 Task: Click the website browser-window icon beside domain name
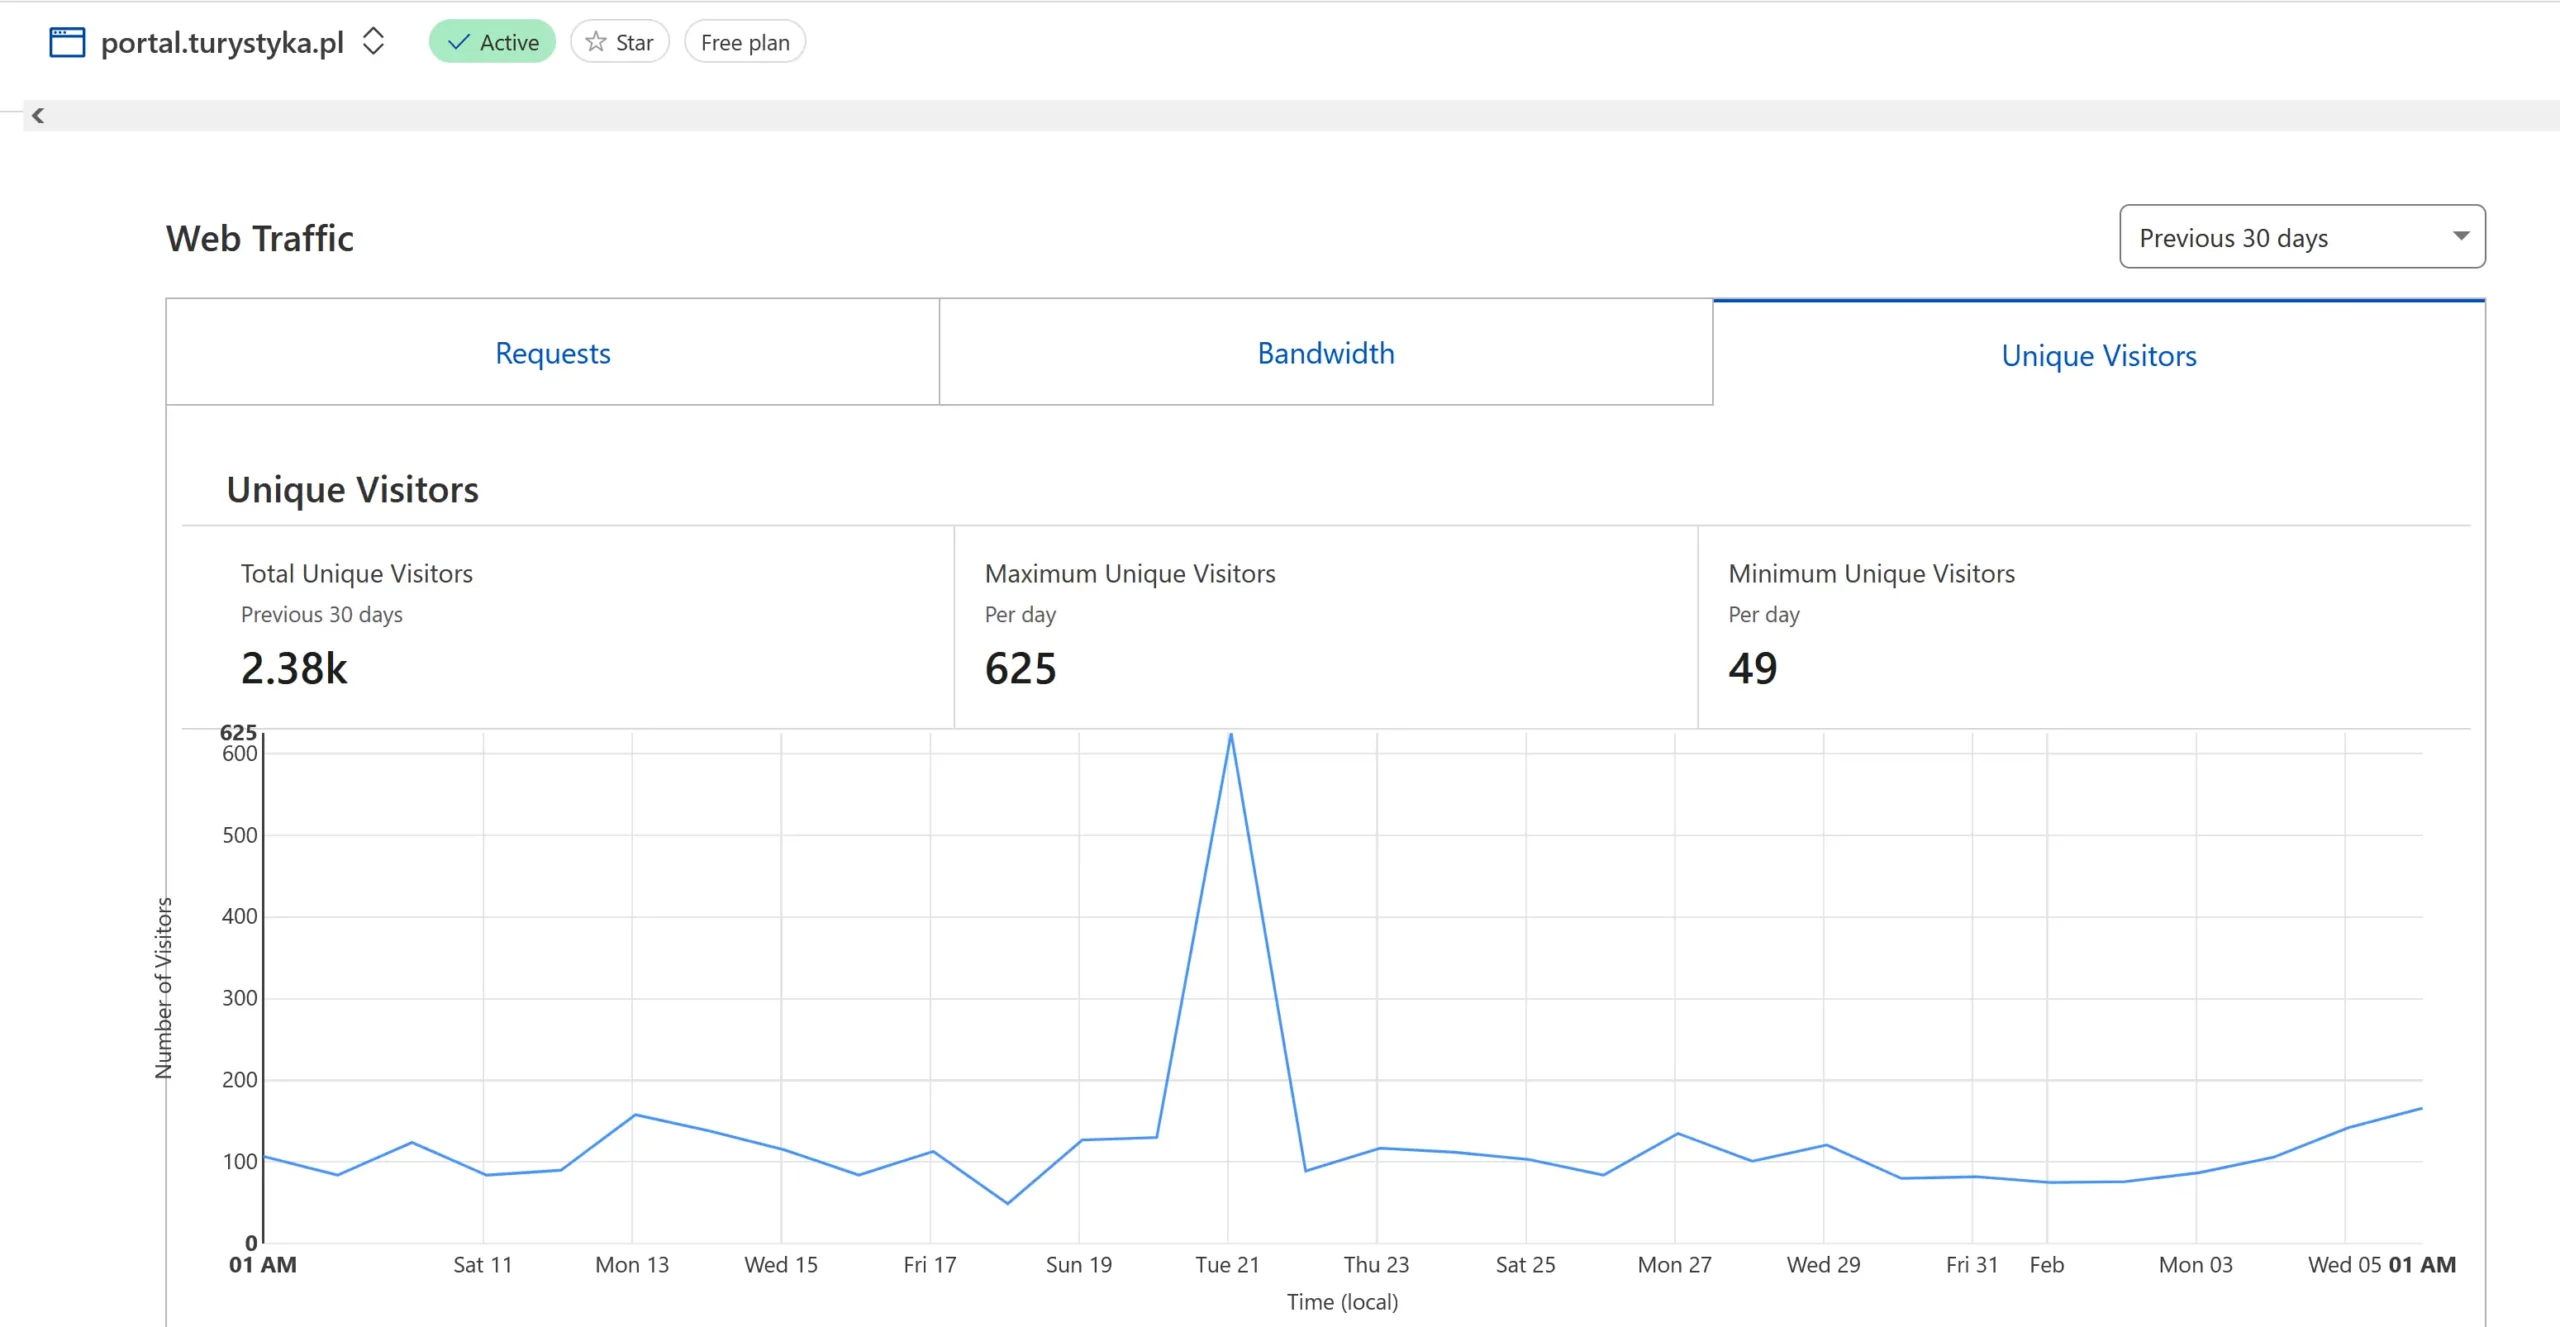tap(67, 42)
